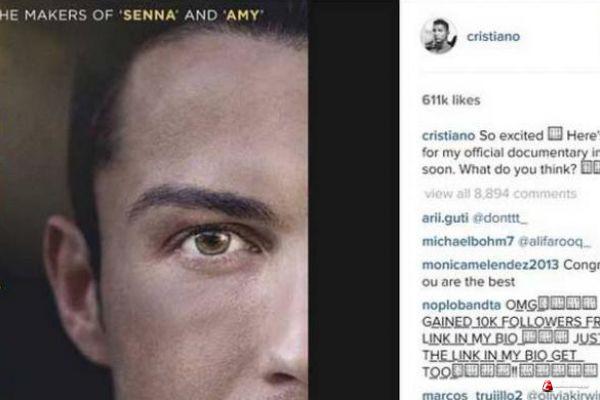600x400 pixels.
Task: Click the emoji after What do you think?
Action: coord(590,168)
